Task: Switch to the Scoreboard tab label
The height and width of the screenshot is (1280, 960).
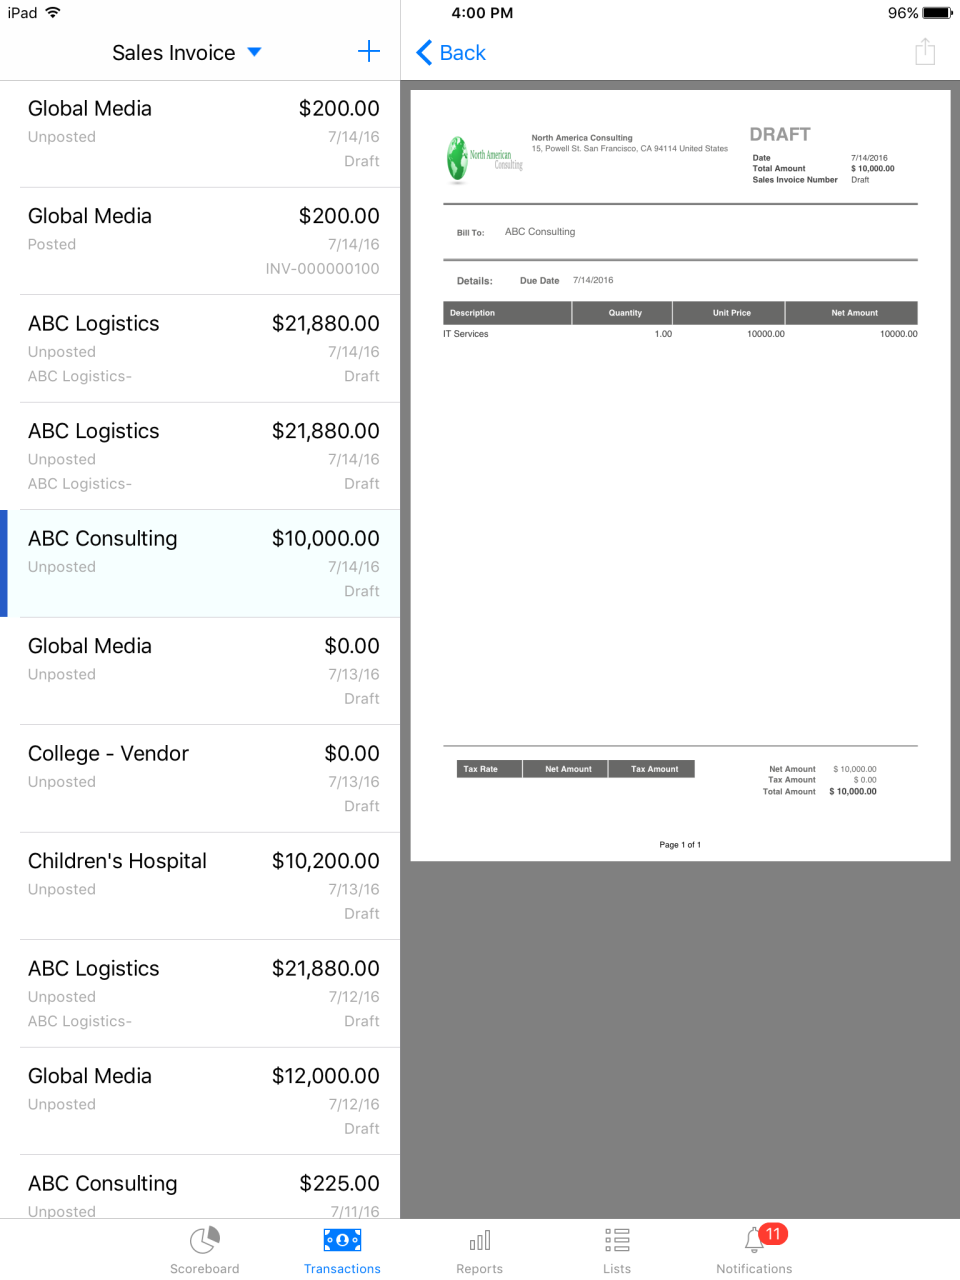Action: (204, 1269)
